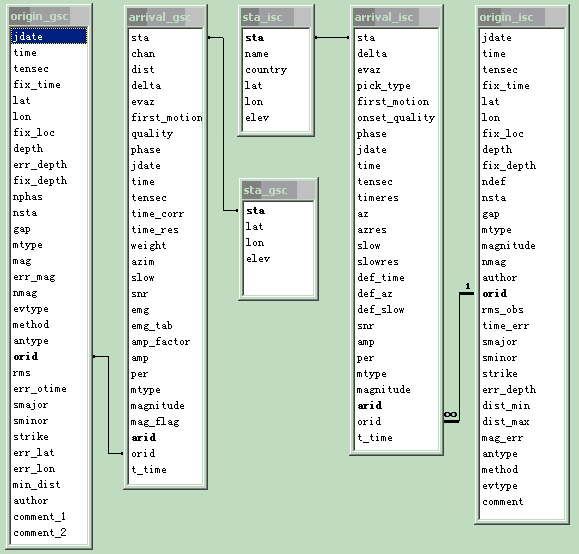Click the arrival_isc table title bar

tap(396, 17)
